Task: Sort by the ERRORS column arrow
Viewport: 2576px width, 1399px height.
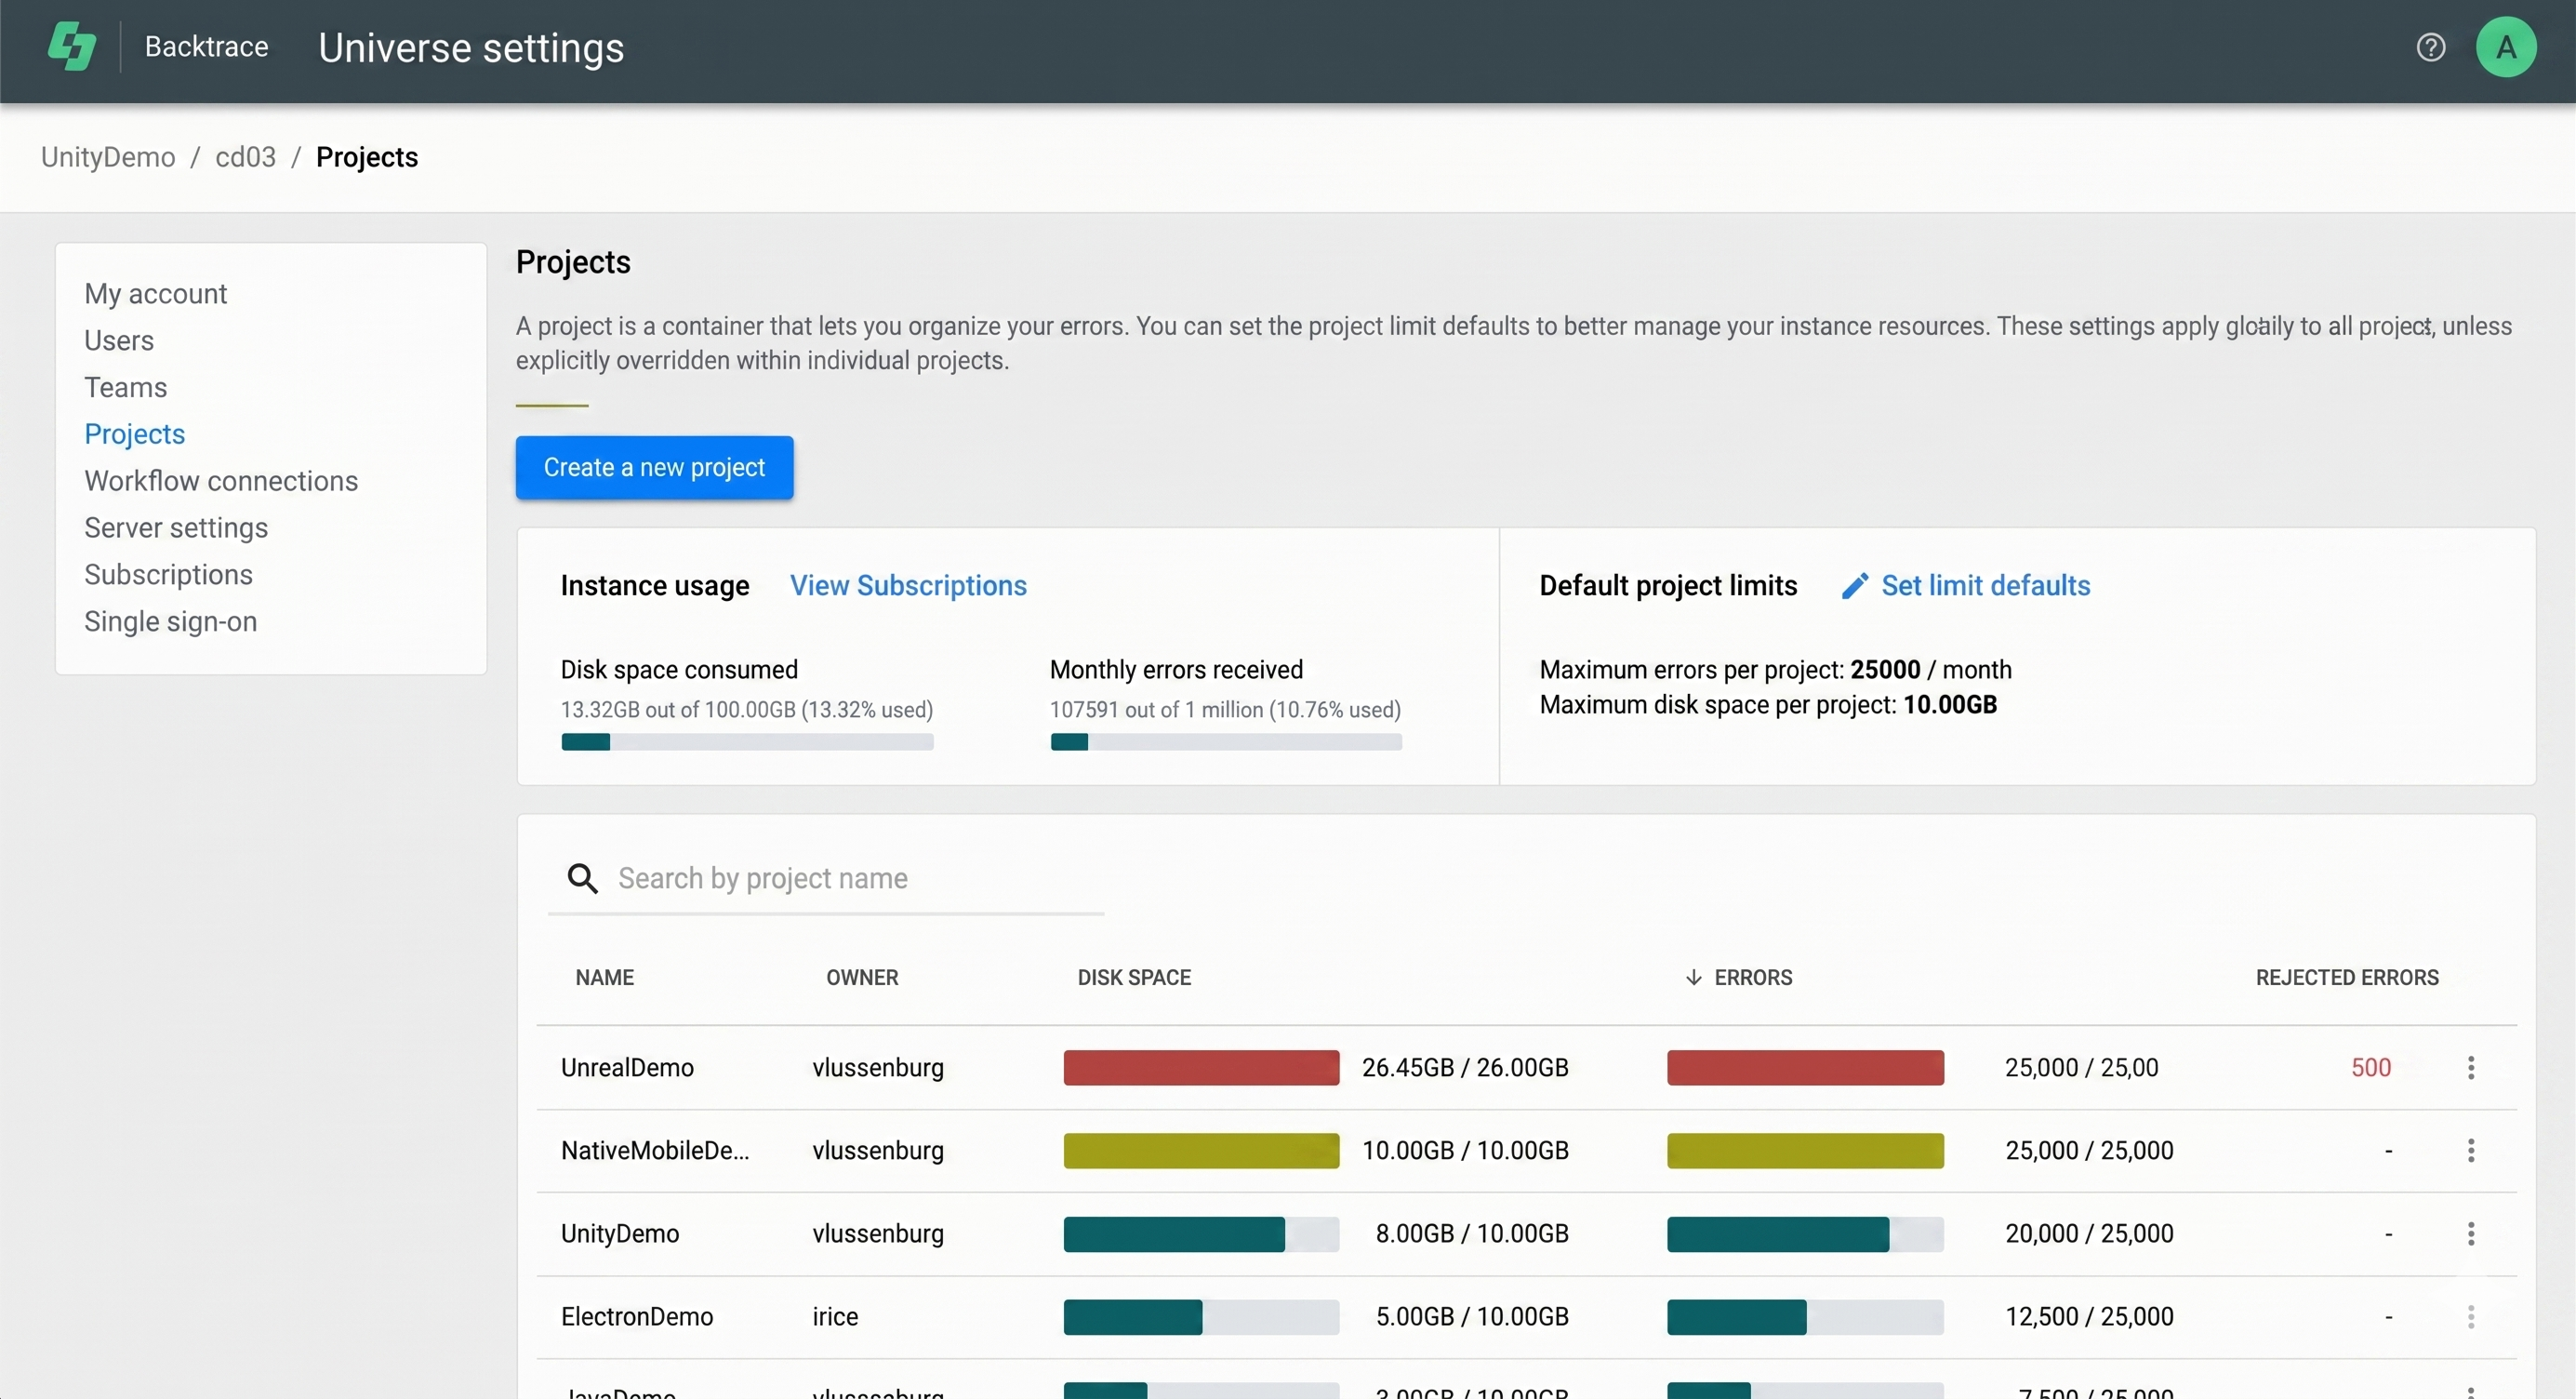Action: pos(1693,978)
